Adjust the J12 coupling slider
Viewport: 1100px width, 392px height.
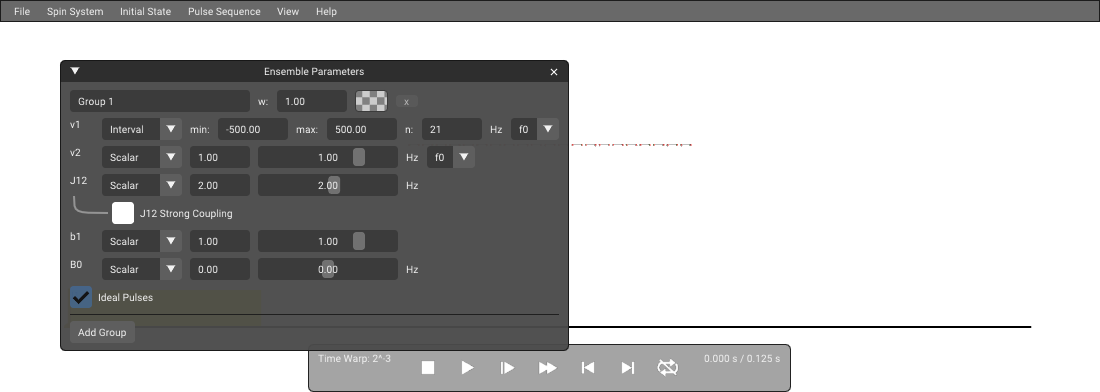(x=328, y=185)
